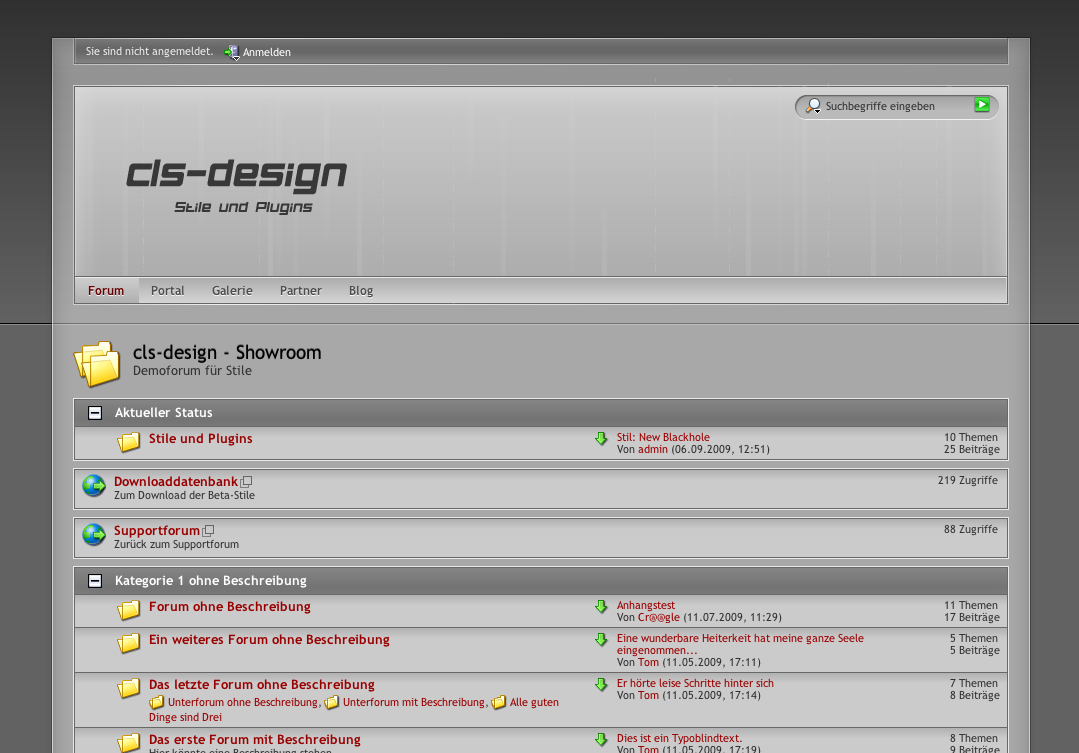Collapse Kategorie 1 ohne Beschreibung section
The image size is (1079, 753).
click(x=95, y=581)
